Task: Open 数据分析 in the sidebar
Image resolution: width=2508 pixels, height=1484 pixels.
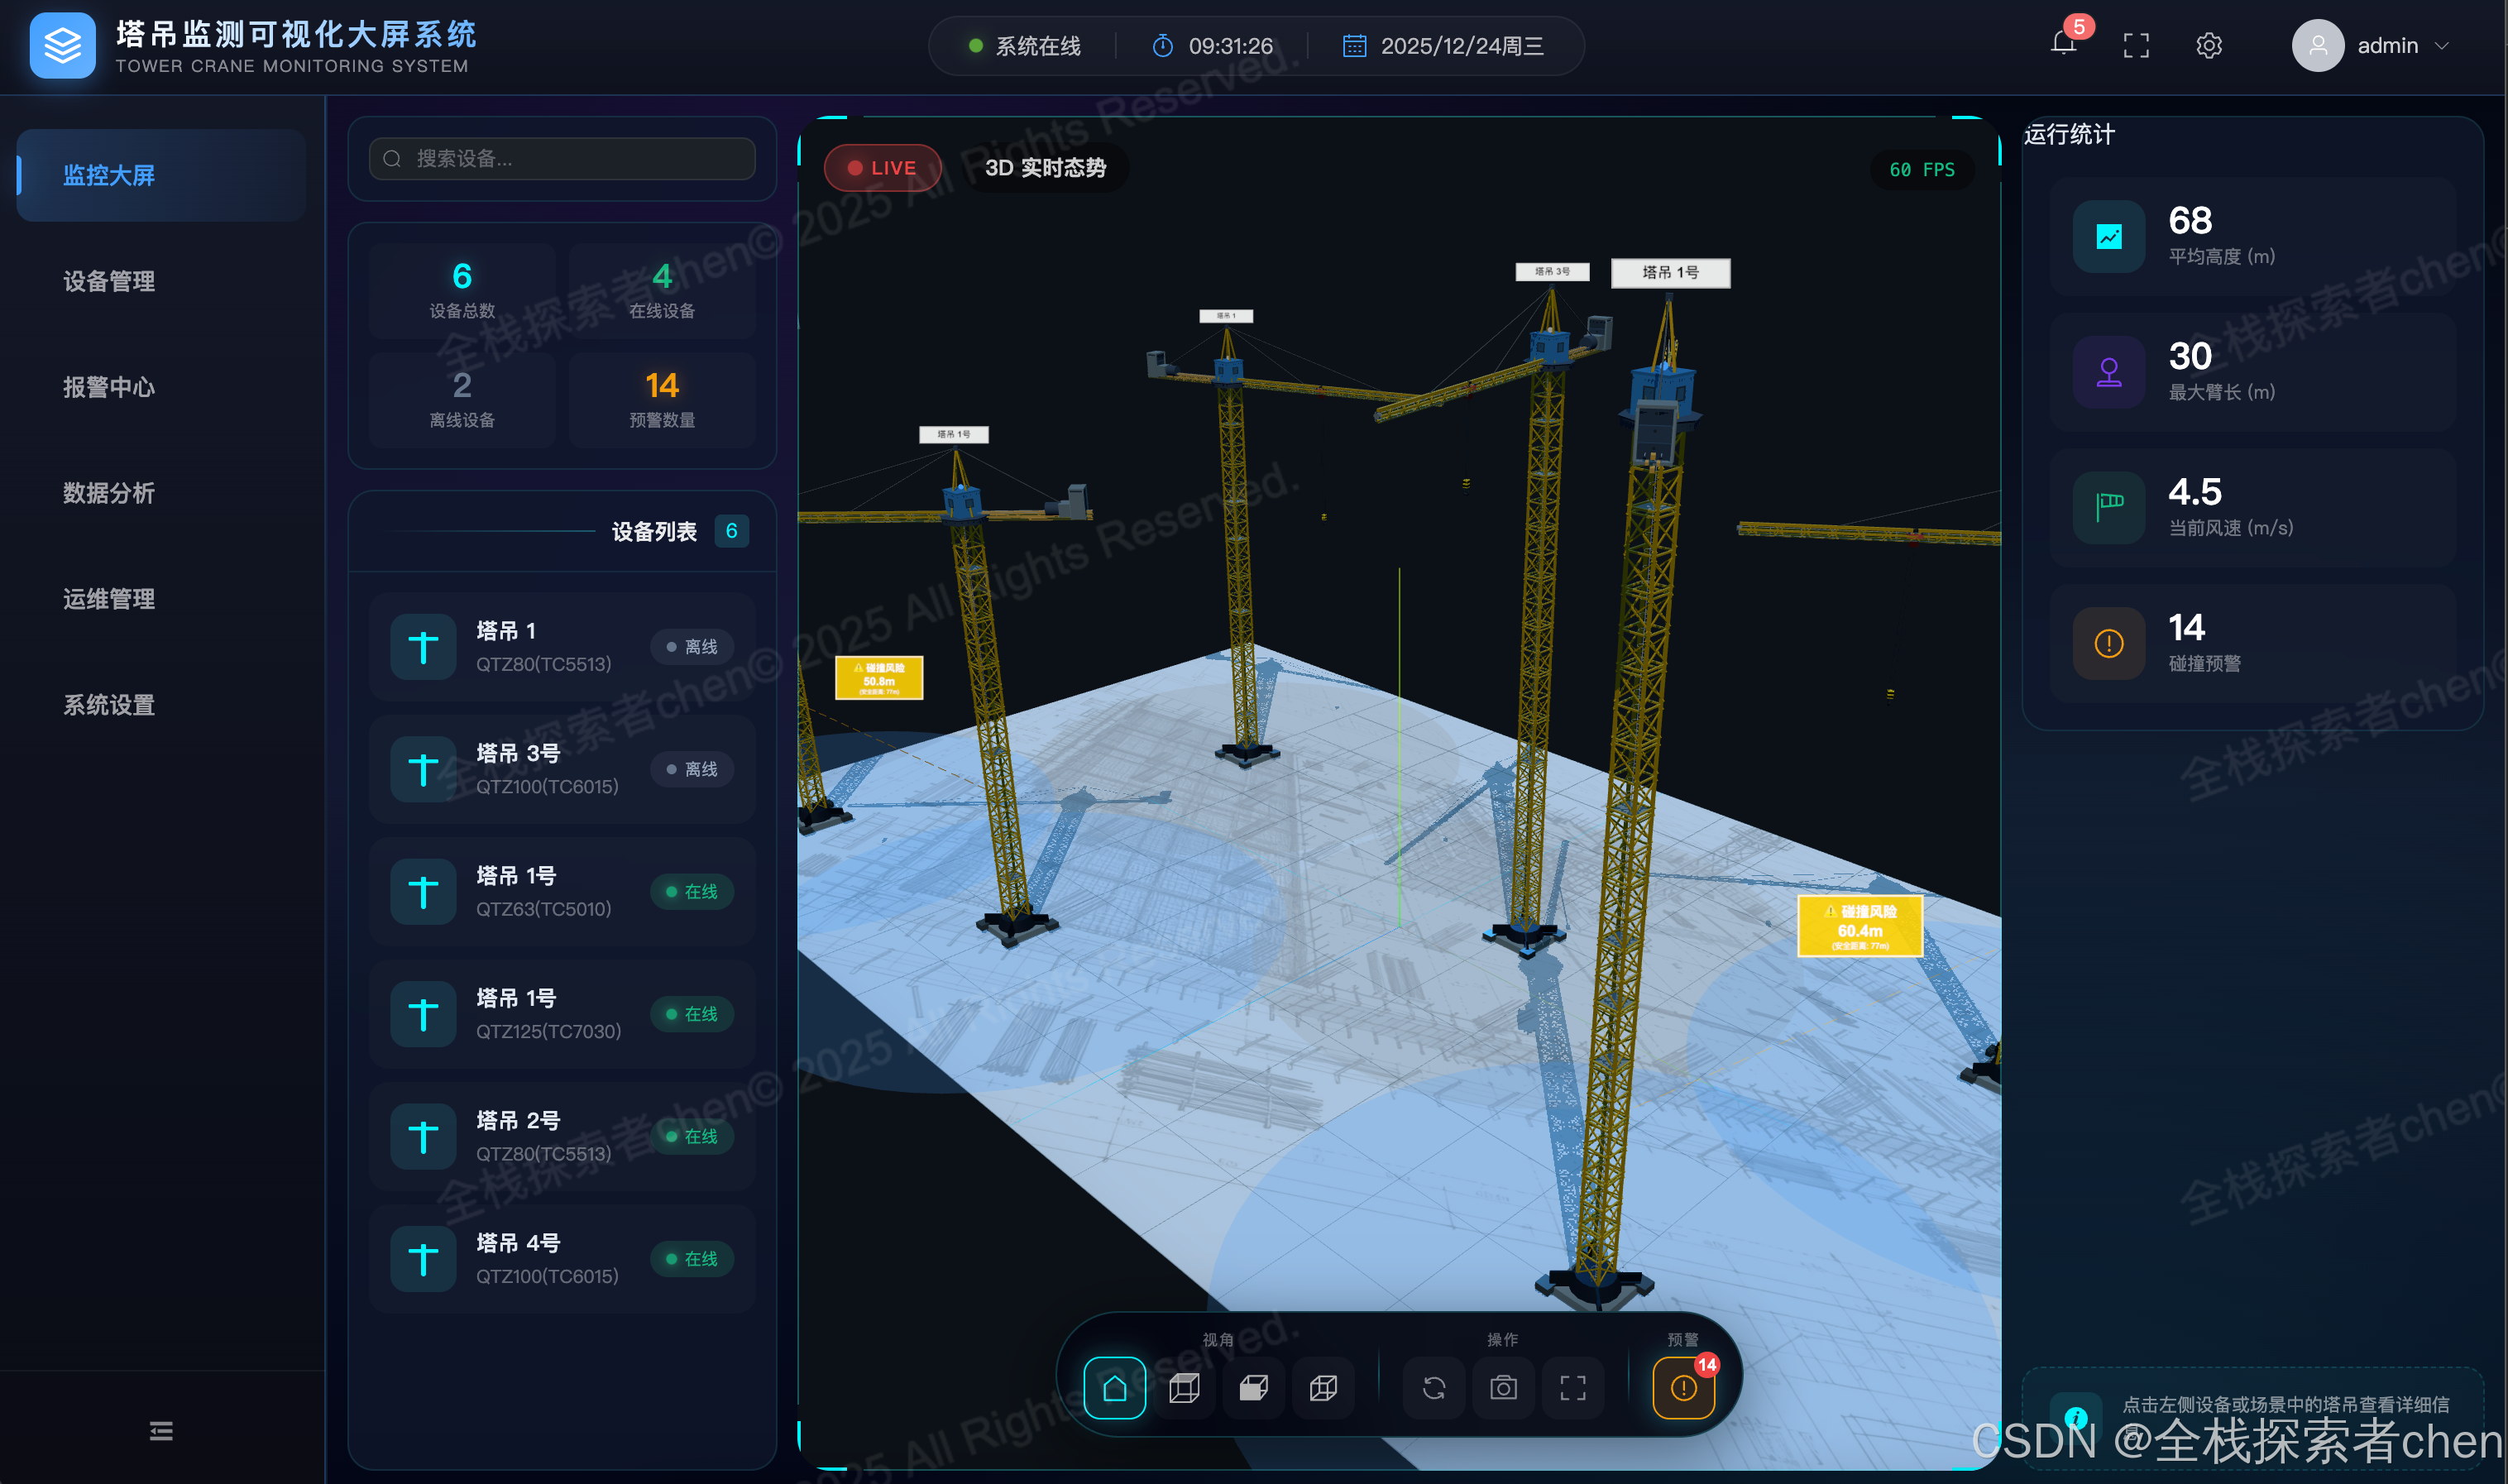Action: click(x=161, y=493)
